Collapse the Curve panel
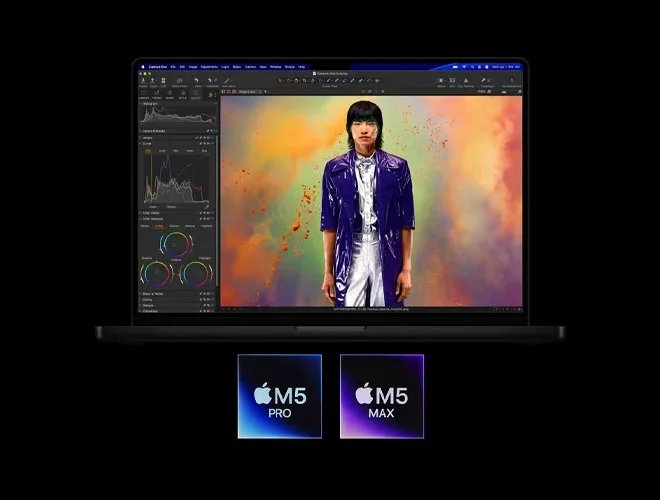 [x=141, y=144]
